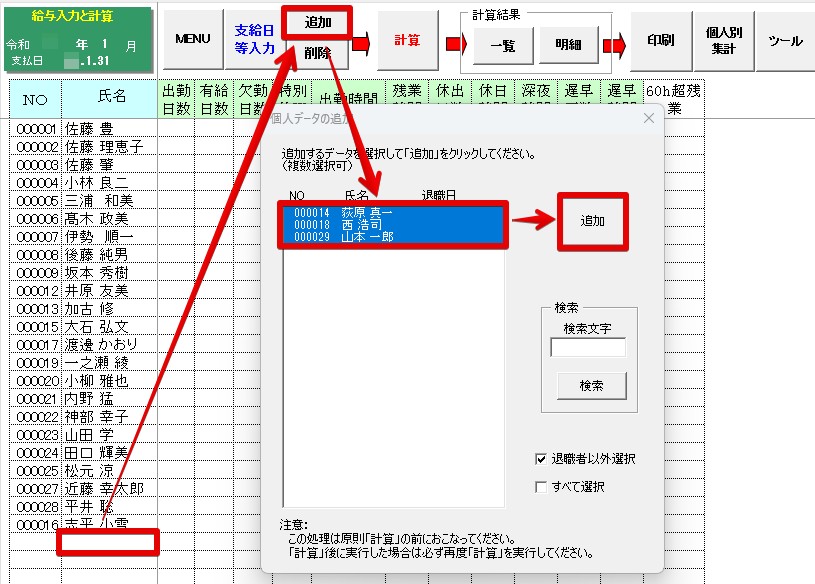The image size is (815, 584).
Task: Select employee row 佐藤 豊
Action: click(x=89, y=128)
